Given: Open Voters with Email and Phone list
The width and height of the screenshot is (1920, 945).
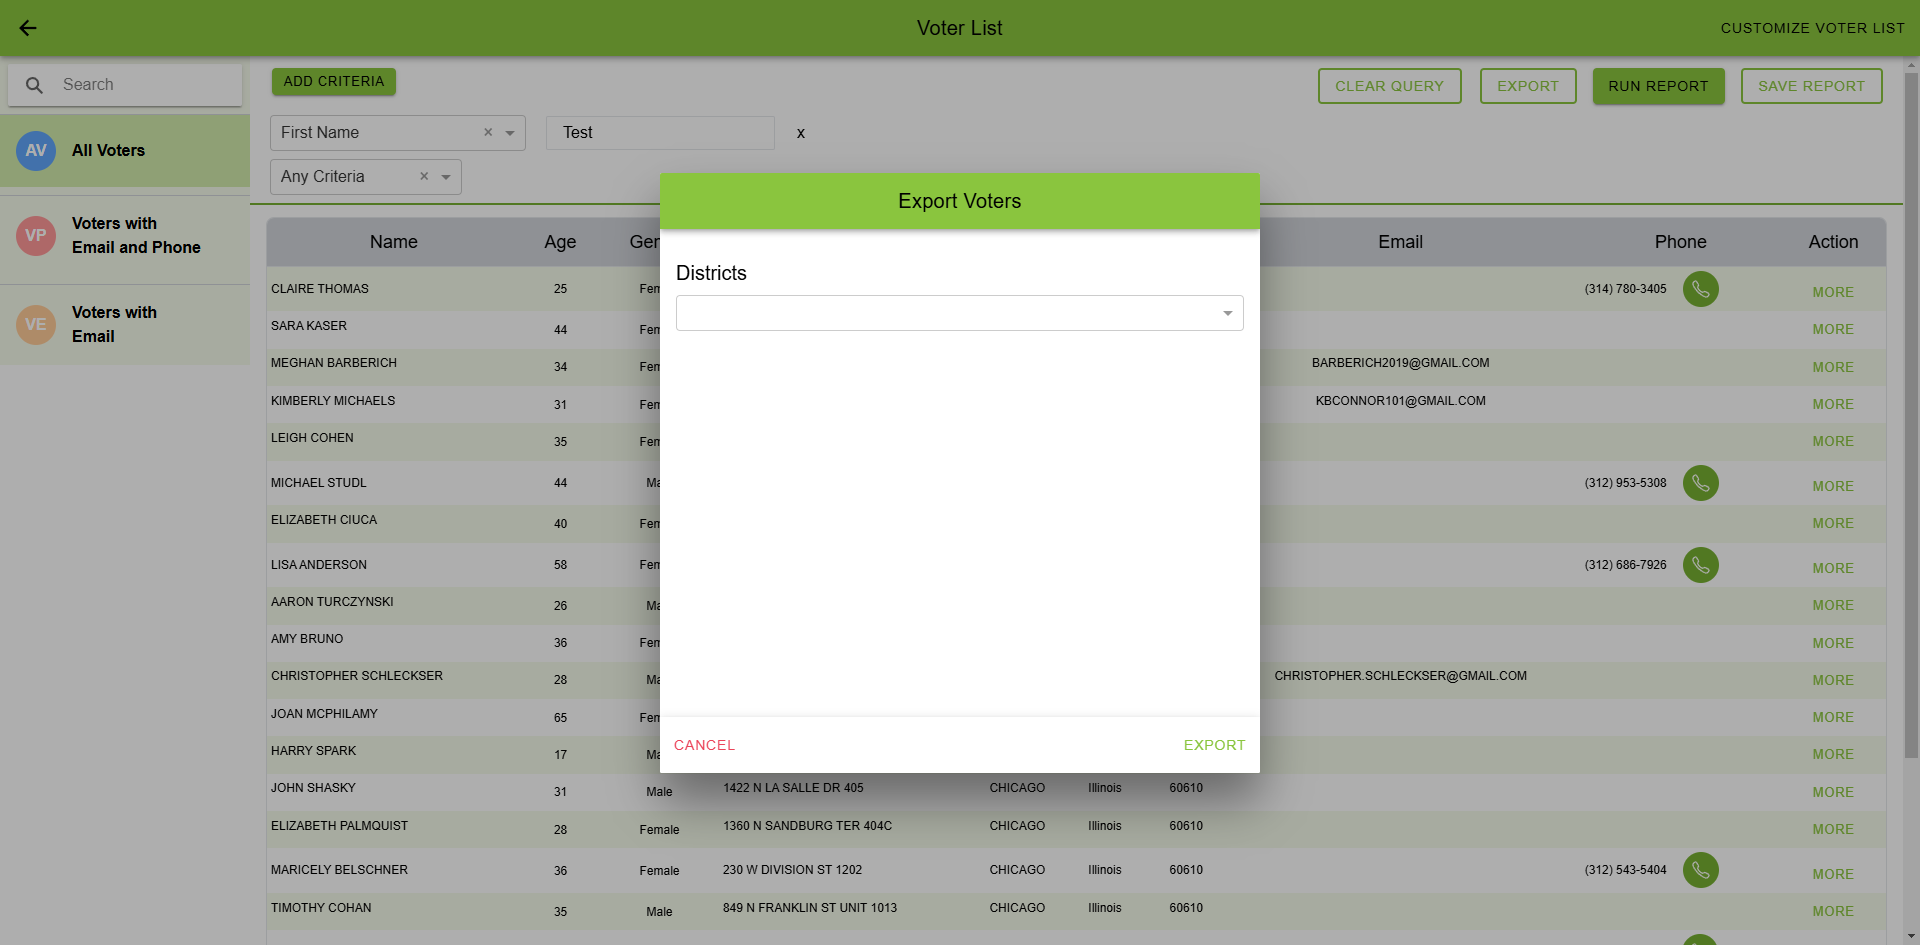Looking at the screenshot, I should [125, 236].
